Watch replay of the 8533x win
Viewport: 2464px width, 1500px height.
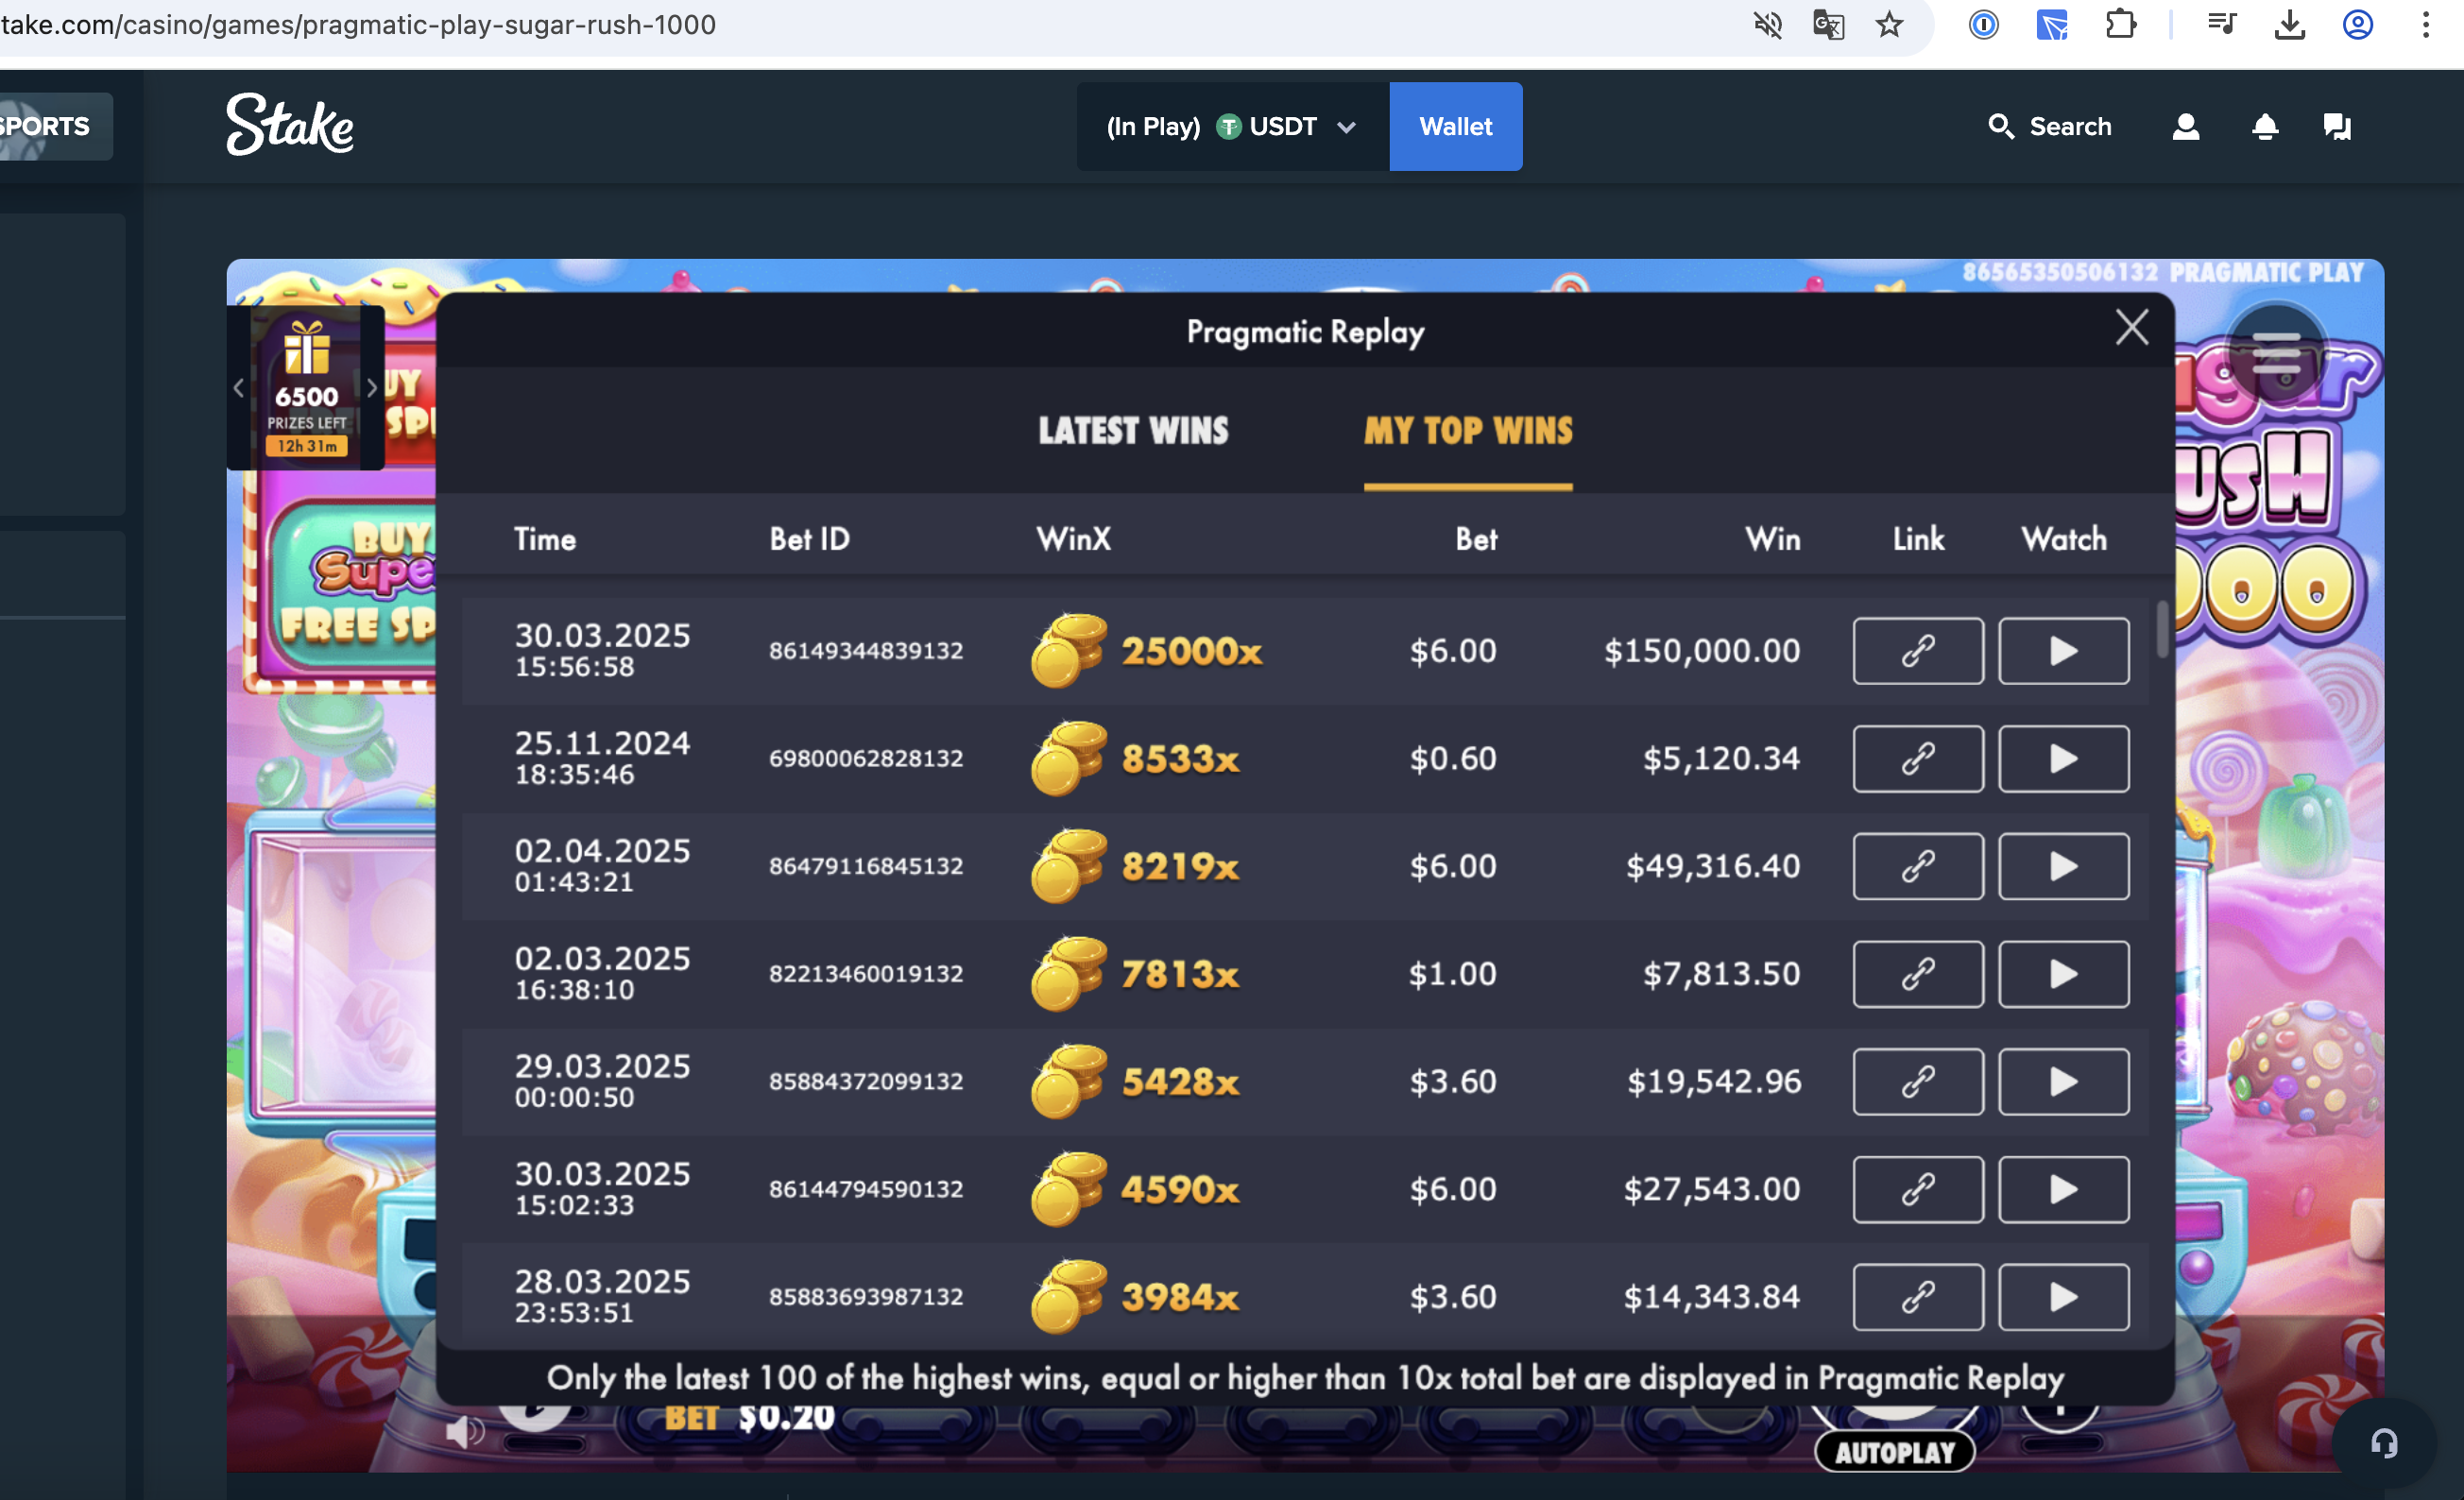point(2063,759)
